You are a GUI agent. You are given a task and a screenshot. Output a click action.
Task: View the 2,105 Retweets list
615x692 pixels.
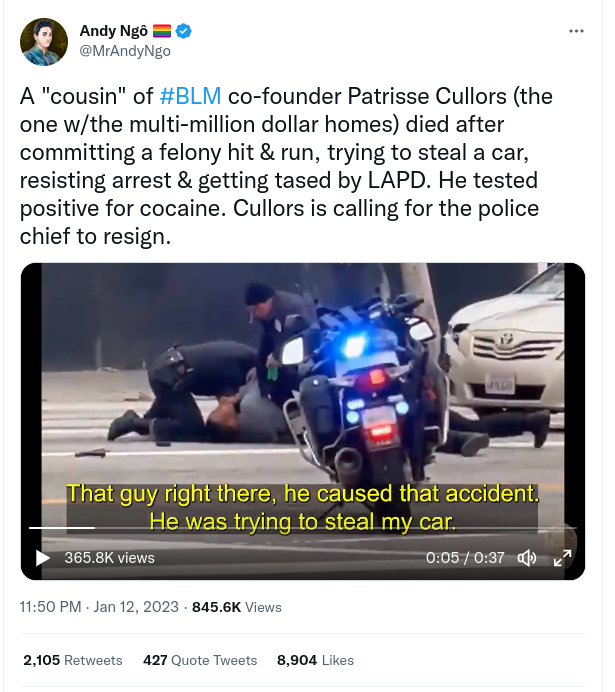[x=72, y=660]
